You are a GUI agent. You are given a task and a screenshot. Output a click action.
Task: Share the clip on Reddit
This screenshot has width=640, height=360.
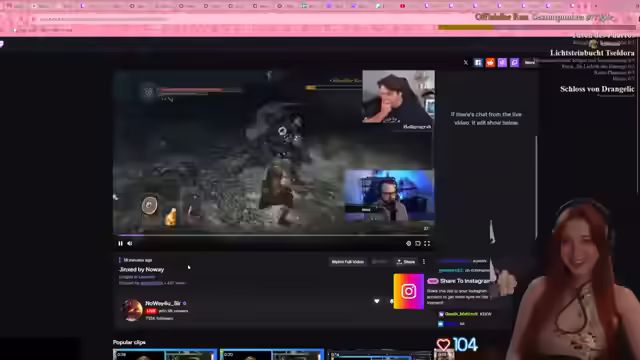[490, 62]
